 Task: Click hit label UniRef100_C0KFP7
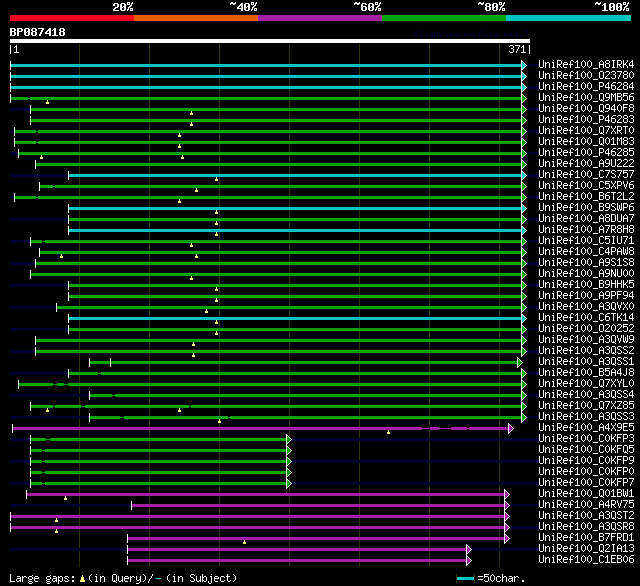(x=586, y=483)
